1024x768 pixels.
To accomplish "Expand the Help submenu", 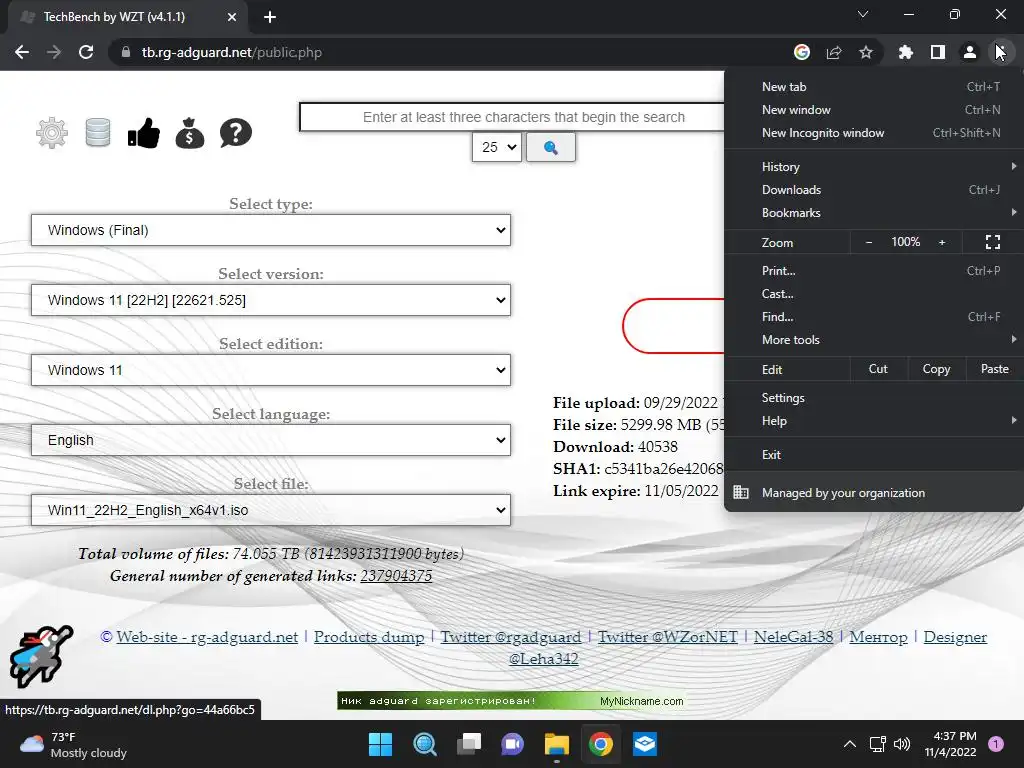I will tap(874, 421).
